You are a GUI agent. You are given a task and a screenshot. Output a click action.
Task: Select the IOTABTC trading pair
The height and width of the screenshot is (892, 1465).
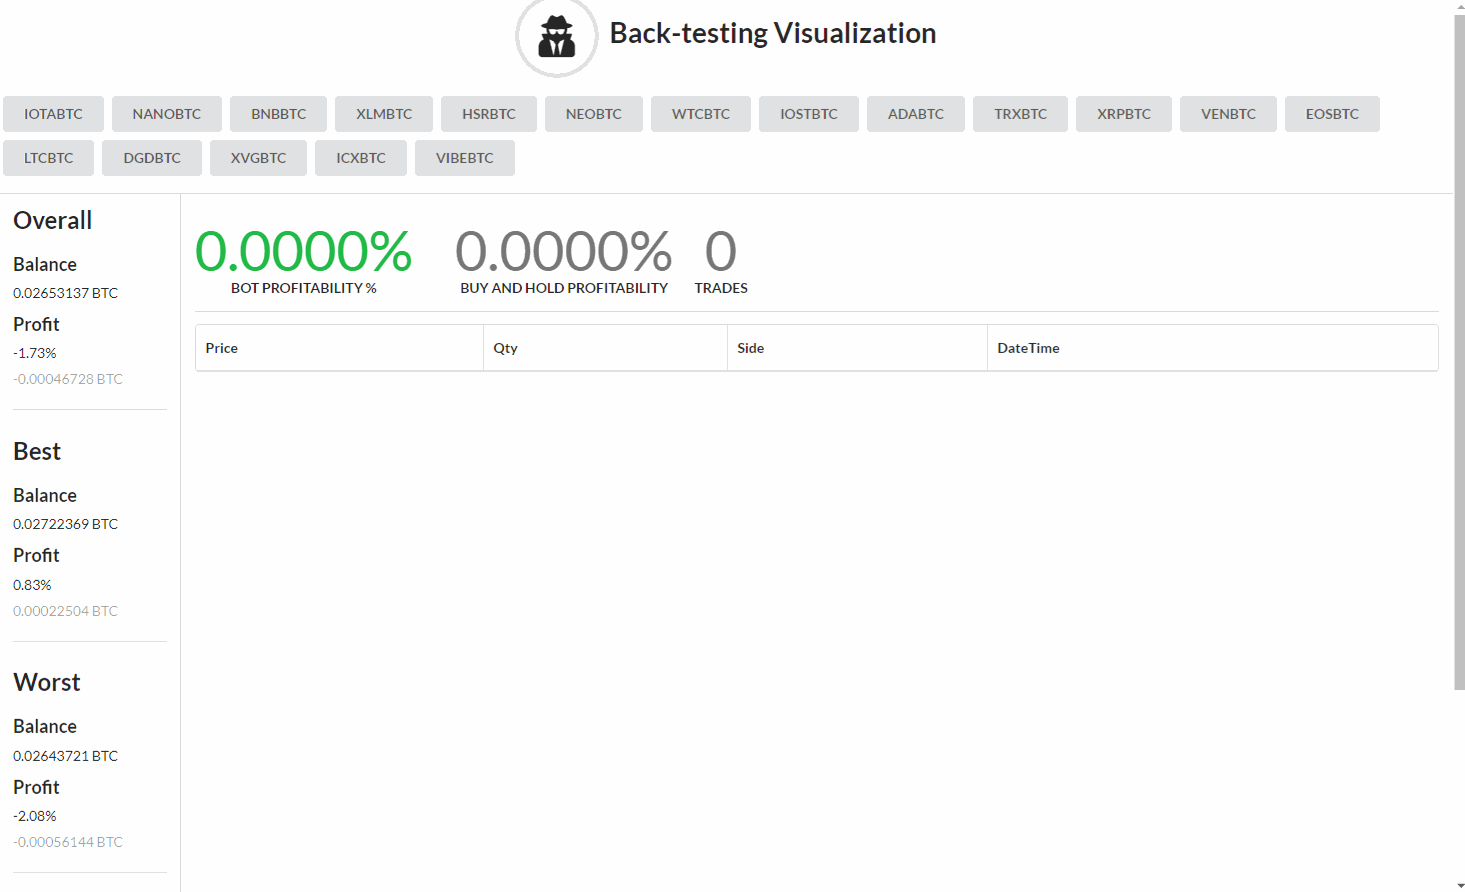pyautogui.click(x=53, y=113)
